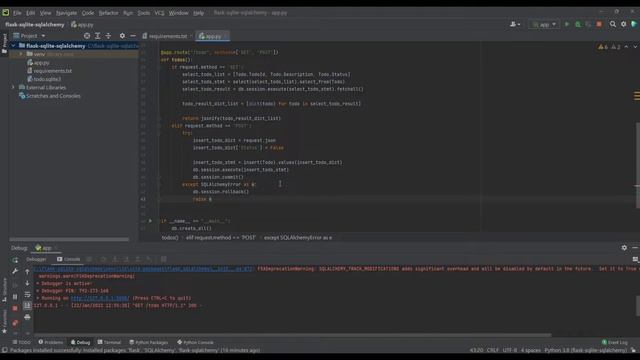Screen dimensions: 640x360
Task: Expand the venv folder
Action: pyautogui.click(x=21, y=54)
